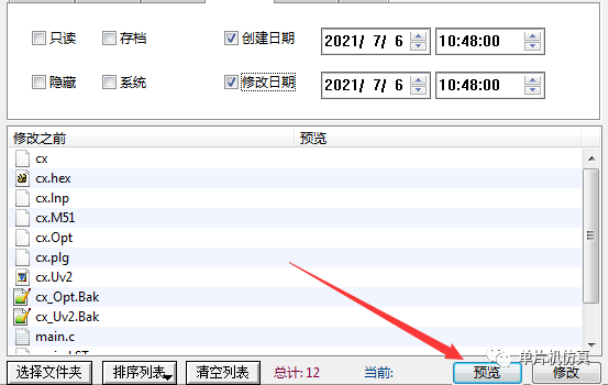Click the 修改 modify button
This screenshot has width=608, height=385.
click(x=566, y=373)
